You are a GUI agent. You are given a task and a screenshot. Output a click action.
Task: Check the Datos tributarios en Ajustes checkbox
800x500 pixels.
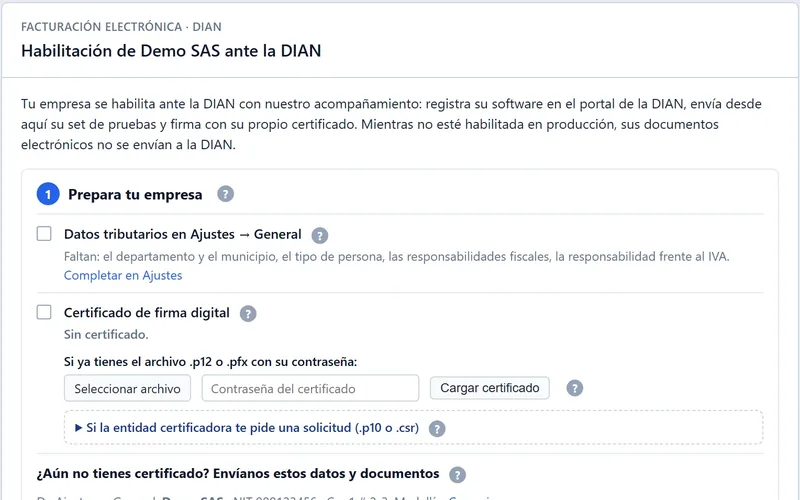pyautogui.click(x=44, y=234)
